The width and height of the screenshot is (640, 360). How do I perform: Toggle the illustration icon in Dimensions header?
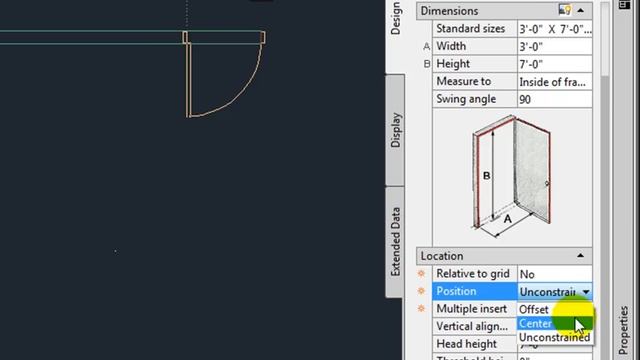[565, 10]
